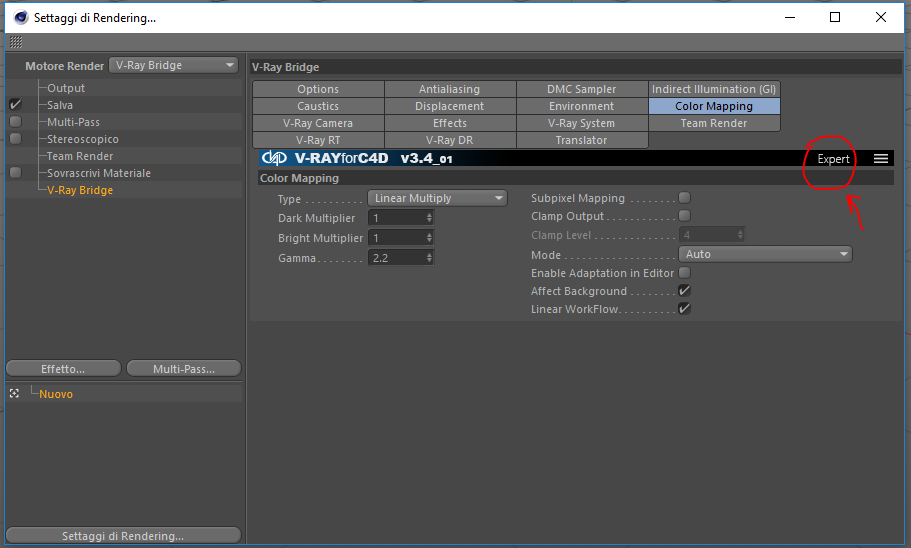Switch to the Options tab

318,89
